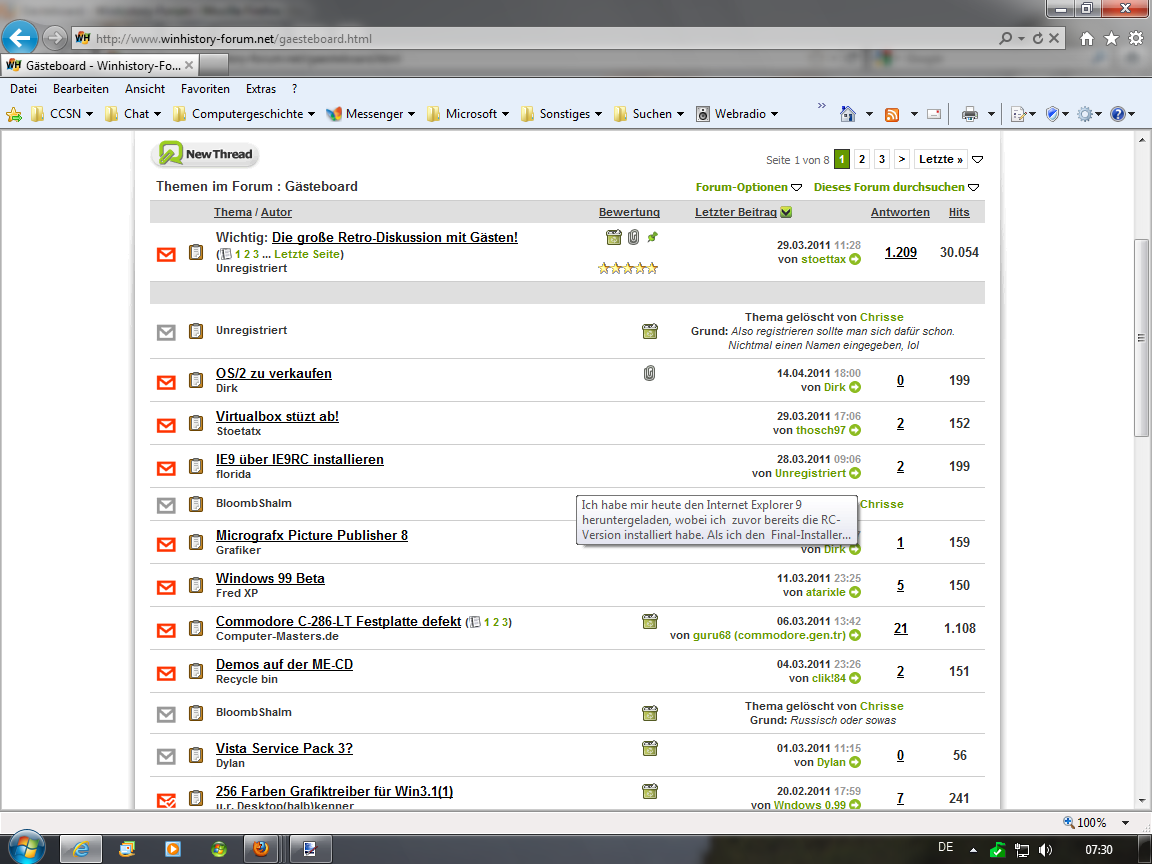Toggle the sort order arrow beside Letzter Beitrag
The height and width of the screenshot is (864, 1152).
[x=786, y=212]
